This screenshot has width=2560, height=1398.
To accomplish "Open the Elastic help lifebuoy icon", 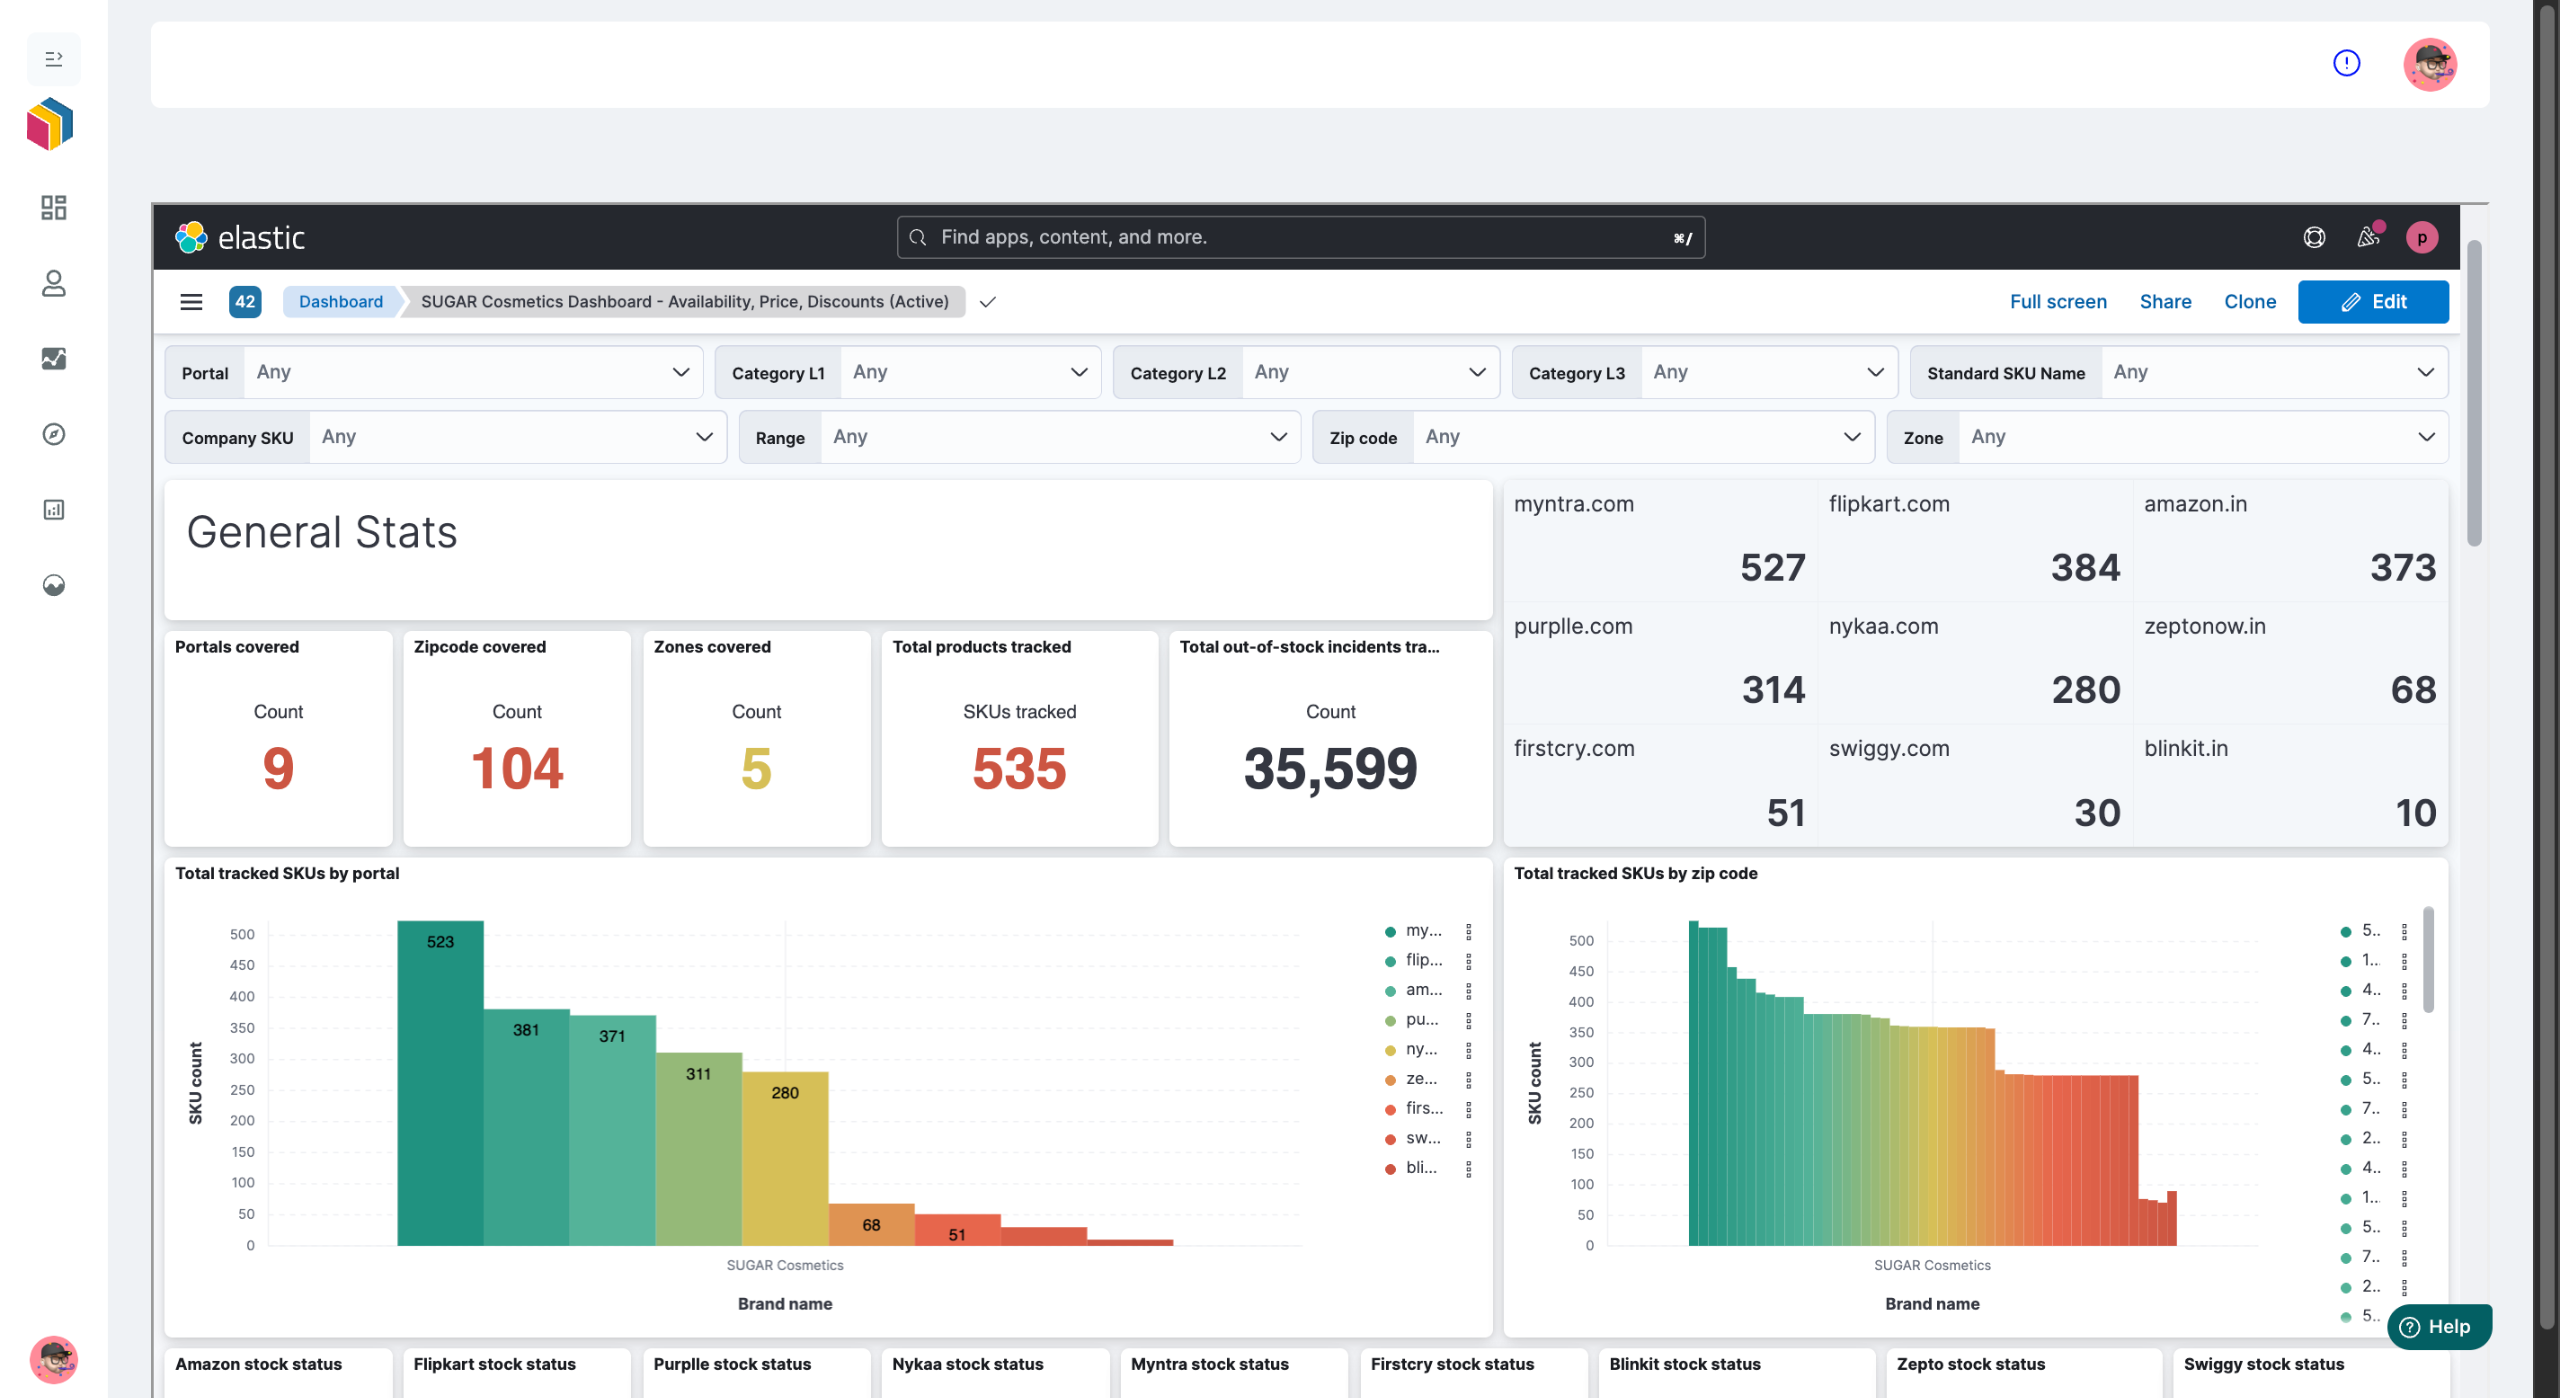I will [2314, 237].
